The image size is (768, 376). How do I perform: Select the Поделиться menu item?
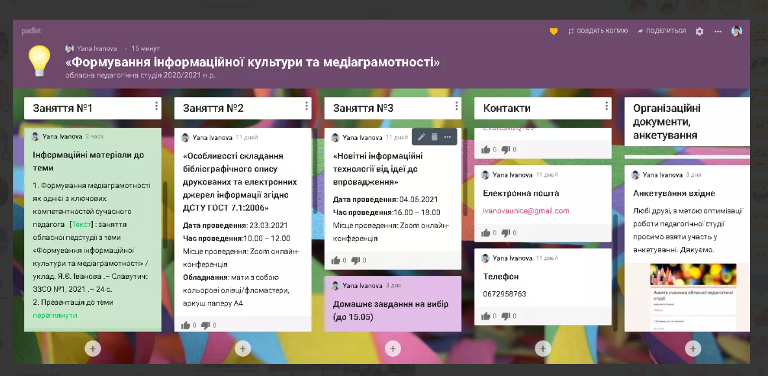(662, 31)
